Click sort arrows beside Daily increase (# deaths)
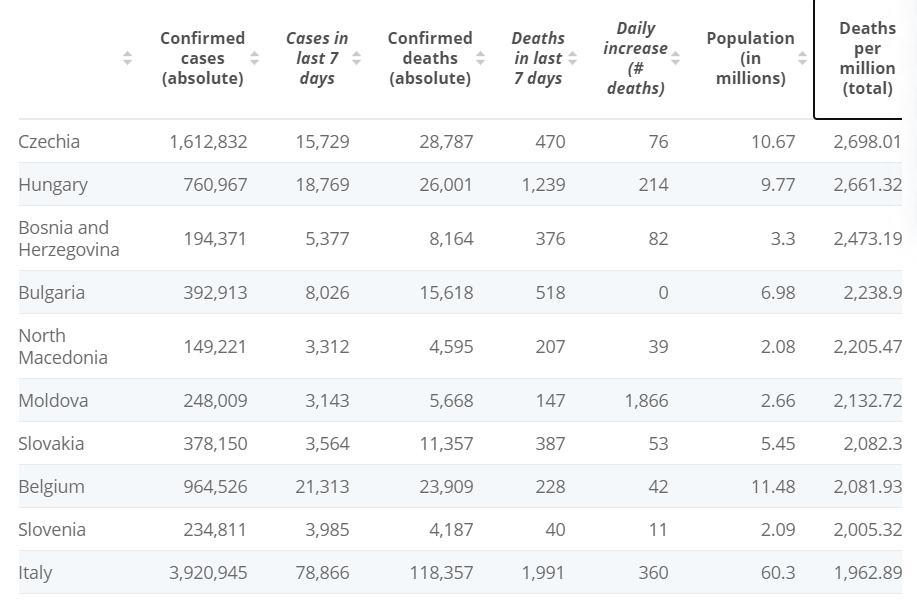 pyautogui.click(x=675, y=58)
